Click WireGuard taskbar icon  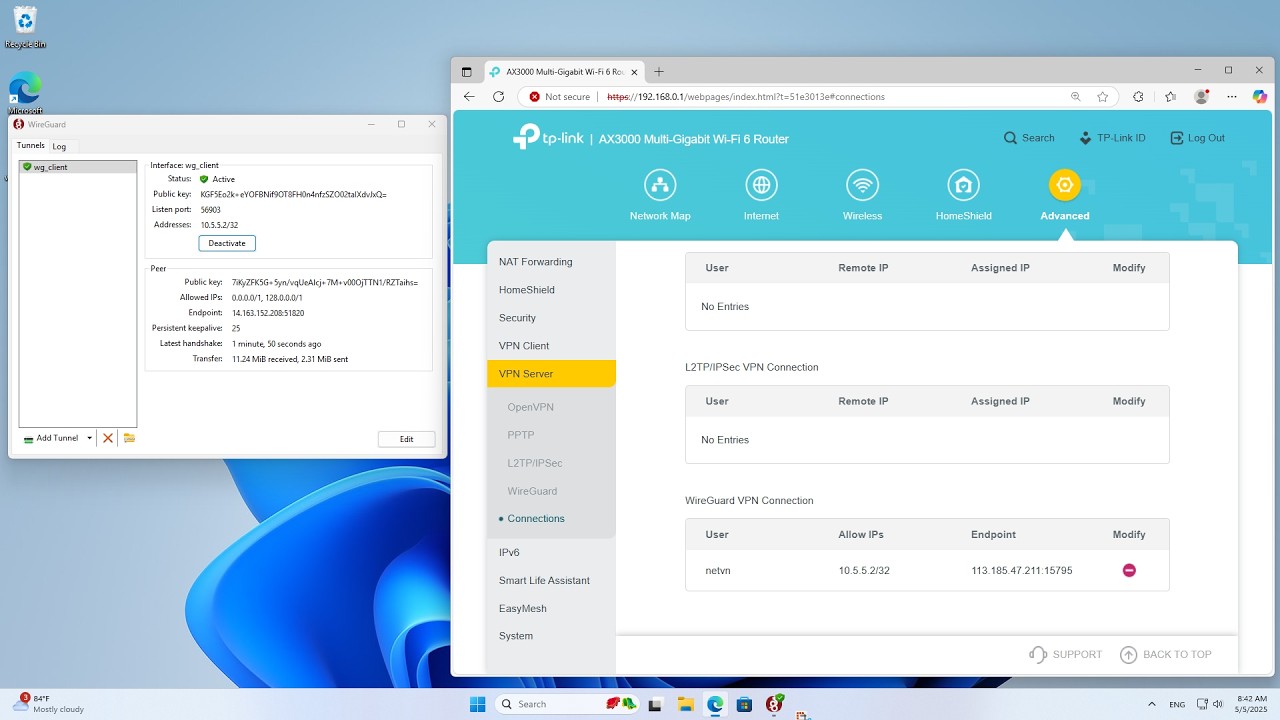pyautogui.click(x=774, y=704)
